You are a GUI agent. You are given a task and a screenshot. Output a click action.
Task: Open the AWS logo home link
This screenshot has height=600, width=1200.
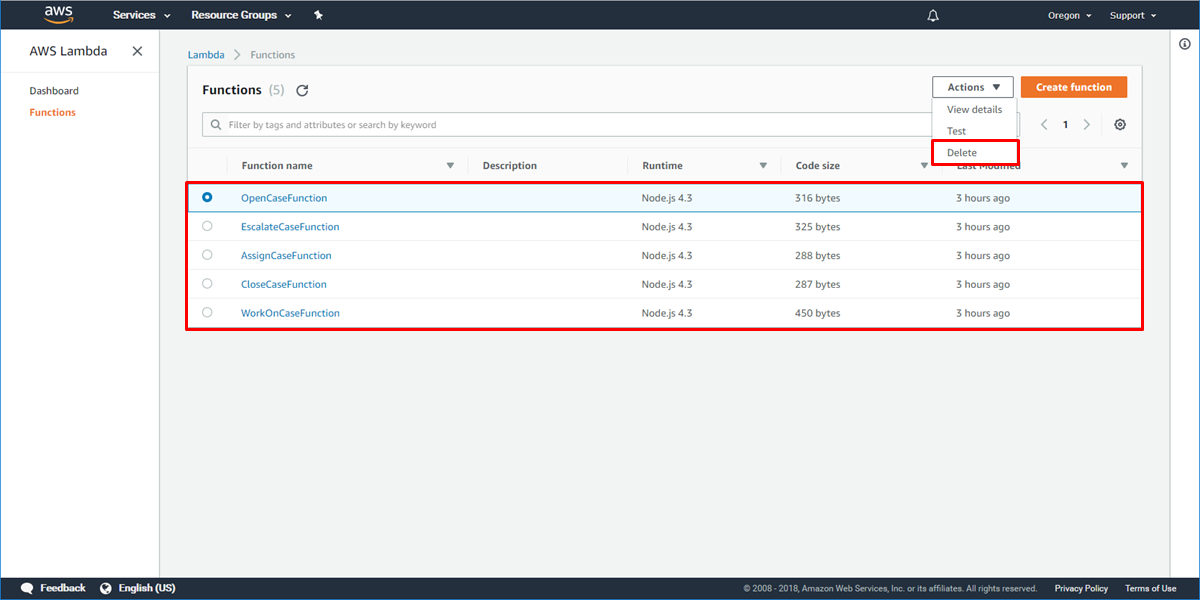point(59,14)
